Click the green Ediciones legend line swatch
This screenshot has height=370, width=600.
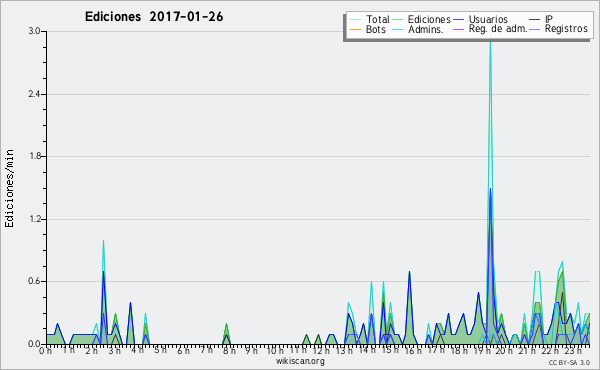(398, 19)
